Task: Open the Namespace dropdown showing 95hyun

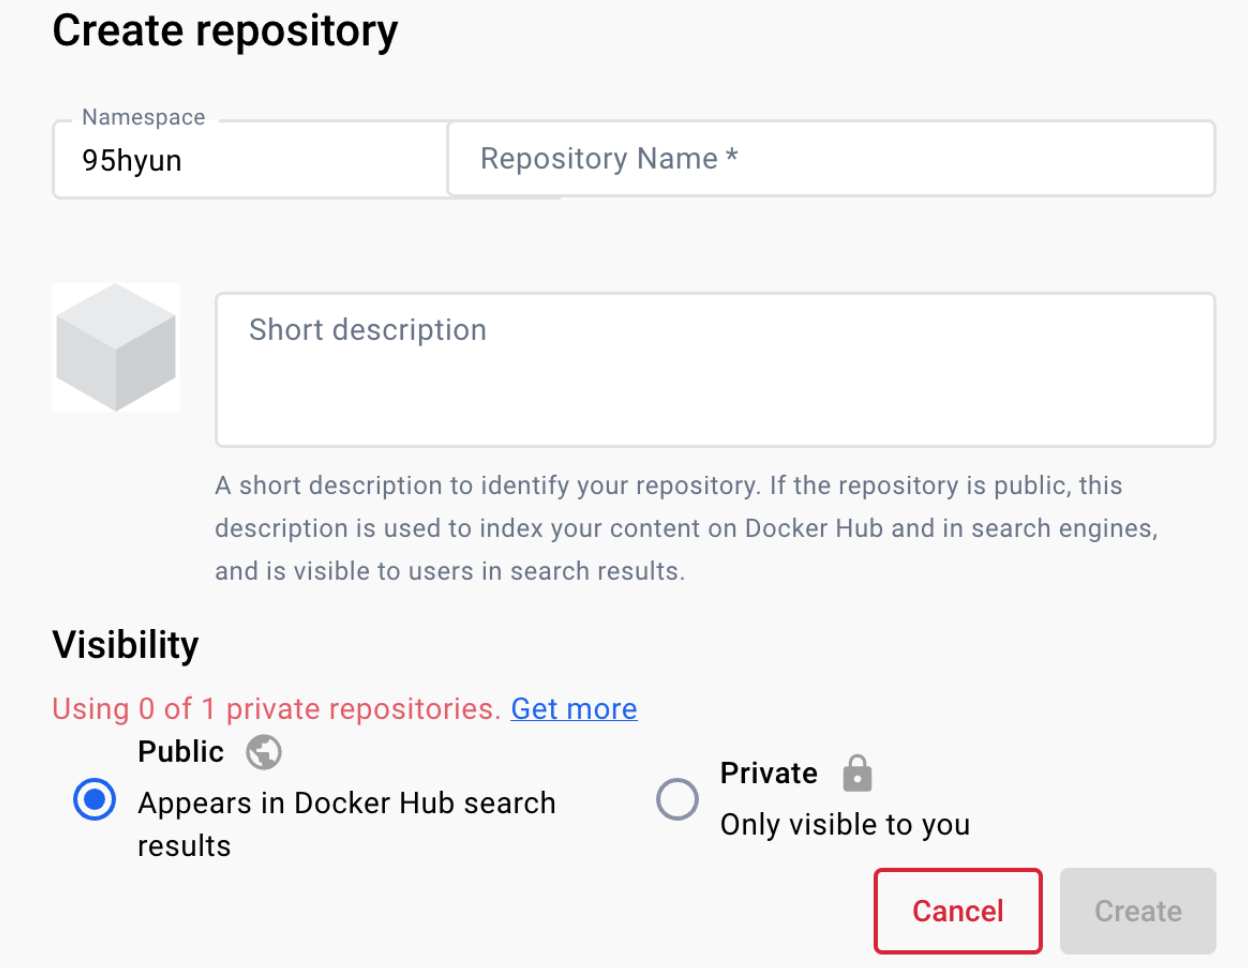Action: [x=250, y=160]
